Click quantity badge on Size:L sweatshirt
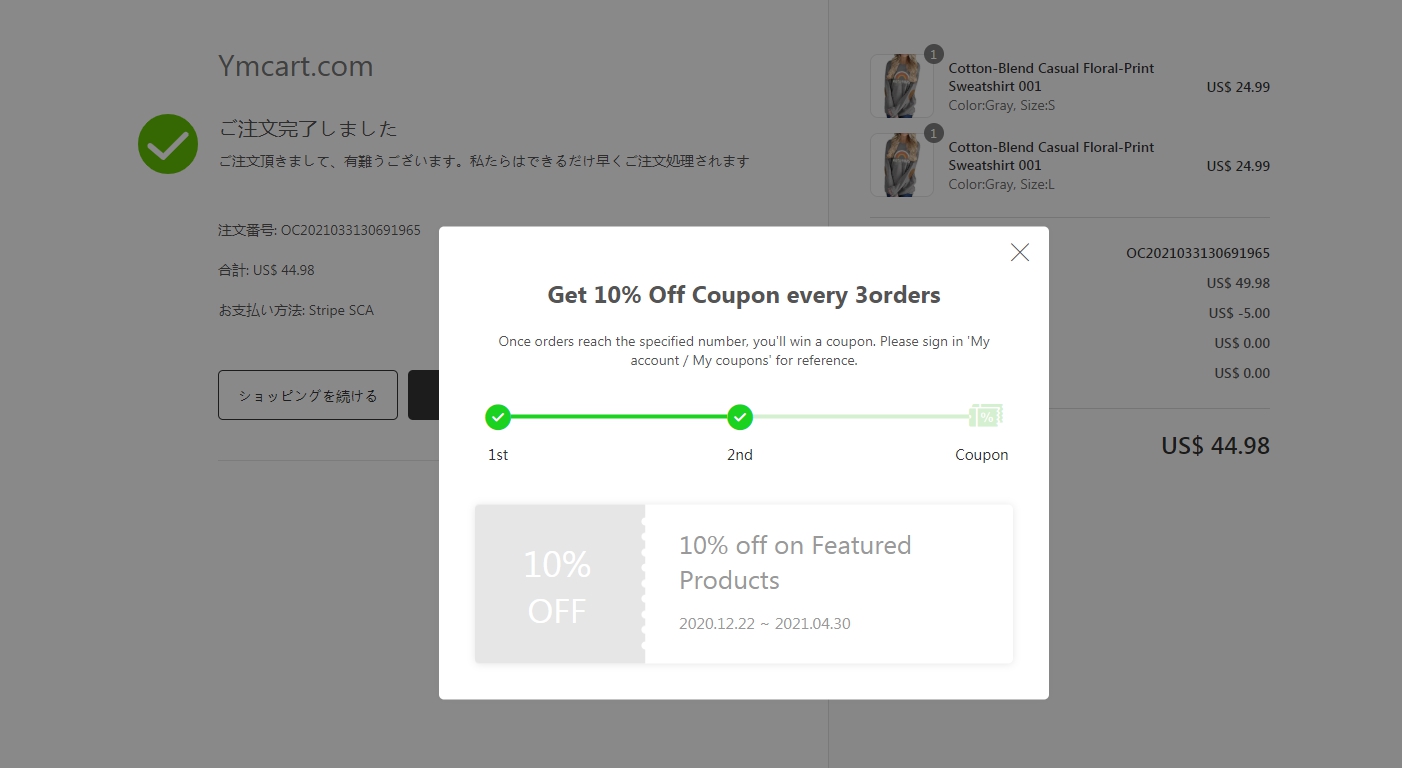The height and width of the screenshot is (768, 1402). 933,133
